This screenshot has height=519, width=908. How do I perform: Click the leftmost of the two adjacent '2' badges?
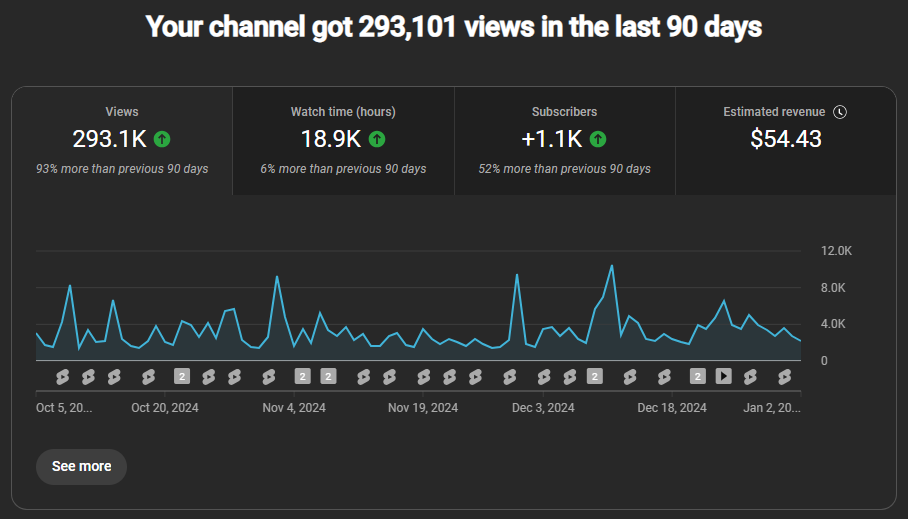tap(302, 376)
